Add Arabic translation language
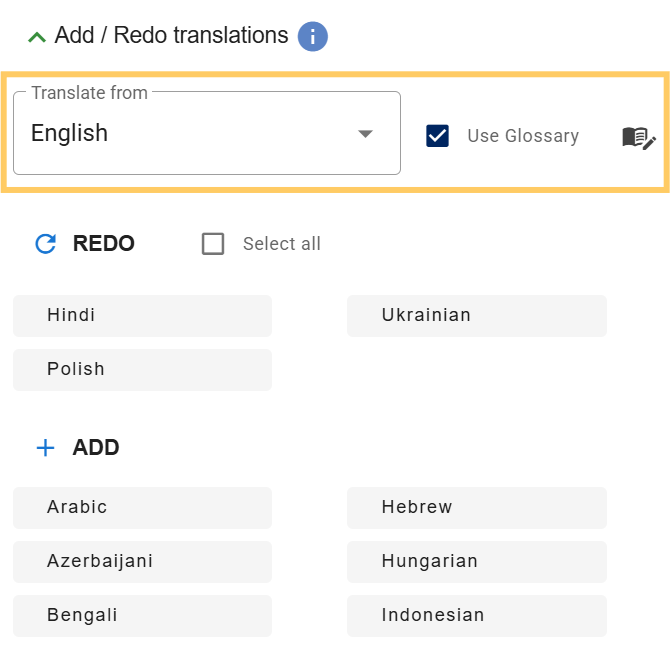The height and width of the screenshot is (646, 670). click(142, 508)
